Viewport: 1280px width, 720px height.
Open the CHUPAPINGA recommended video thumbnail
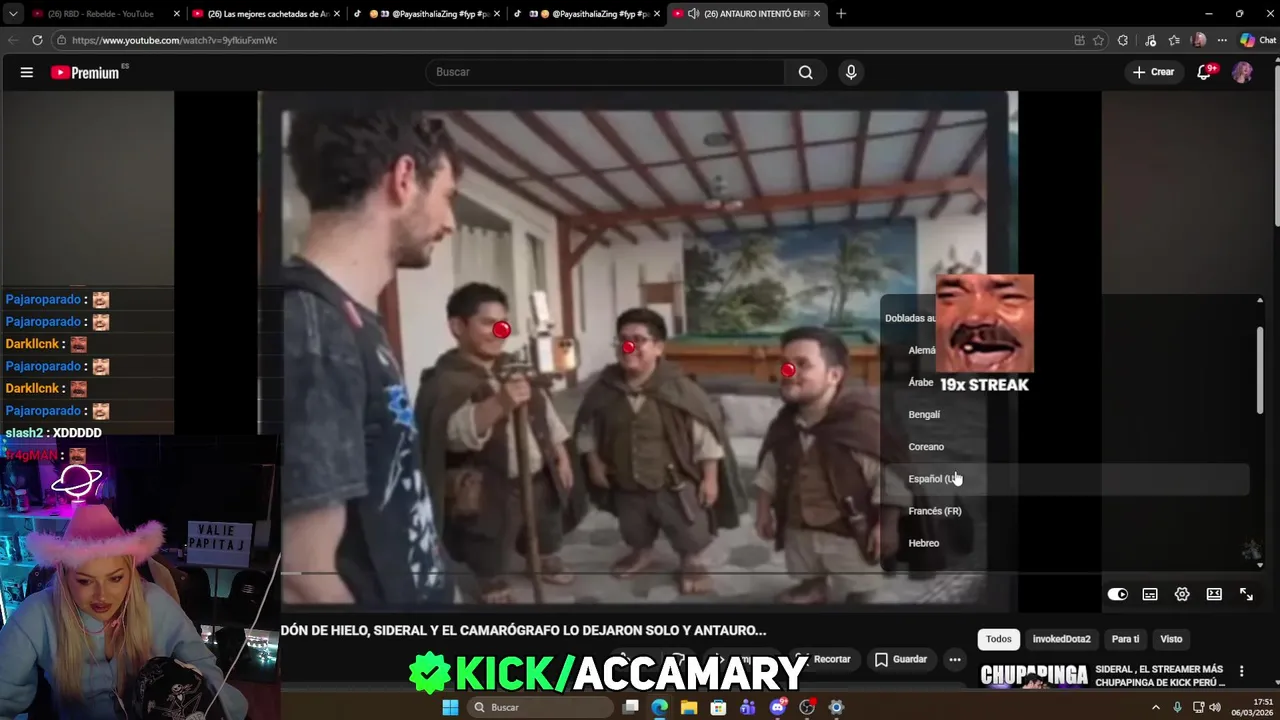click(x=1033, y=675)
